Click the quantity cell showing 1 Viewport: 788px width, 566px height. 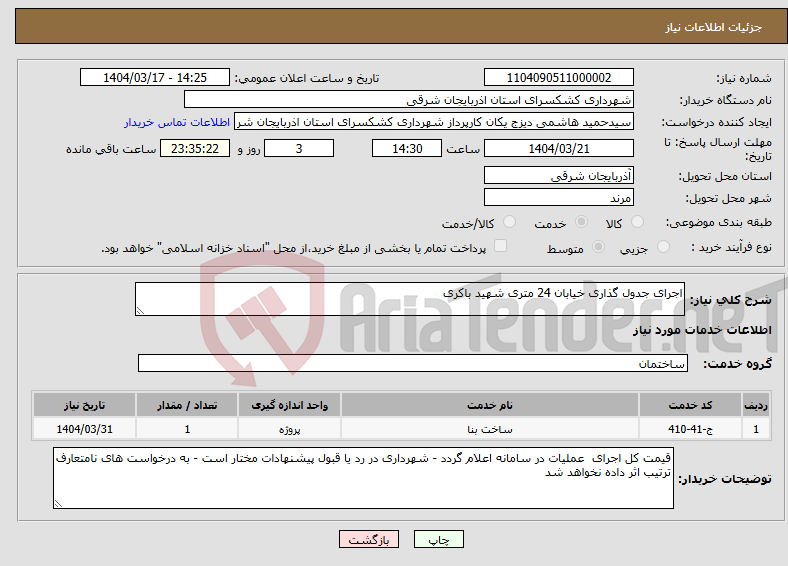click(187, 429)
